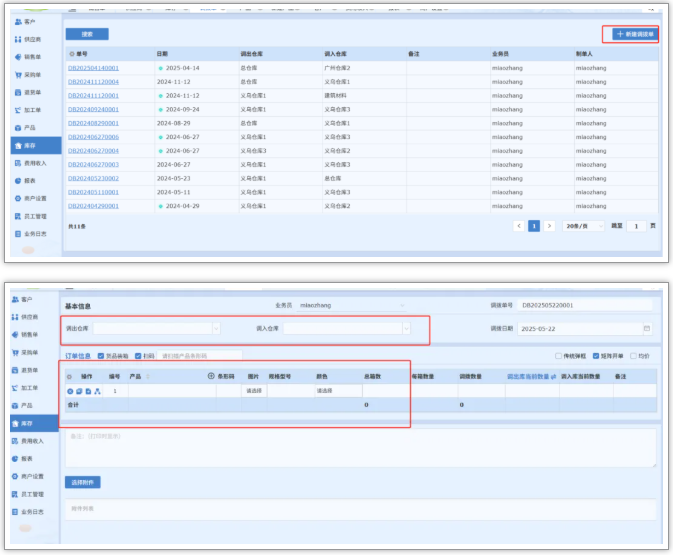Click the hierarchy icon in row 1
The image size is (673, 555).
coord(97,391)
